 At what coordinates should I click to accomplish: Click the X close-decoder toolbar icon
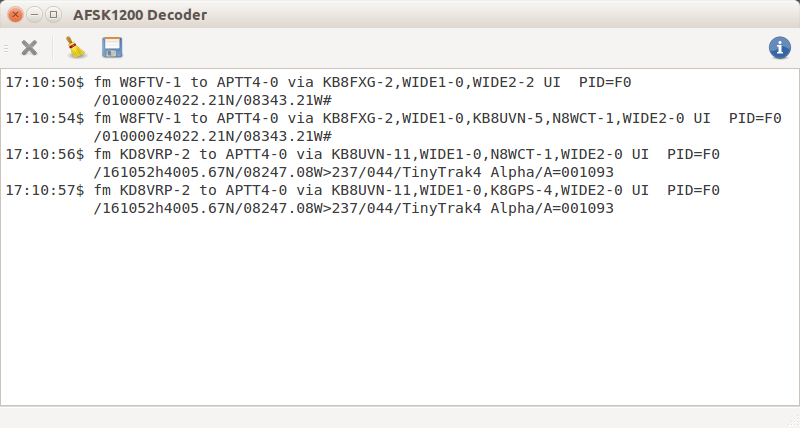coord(29,48)
